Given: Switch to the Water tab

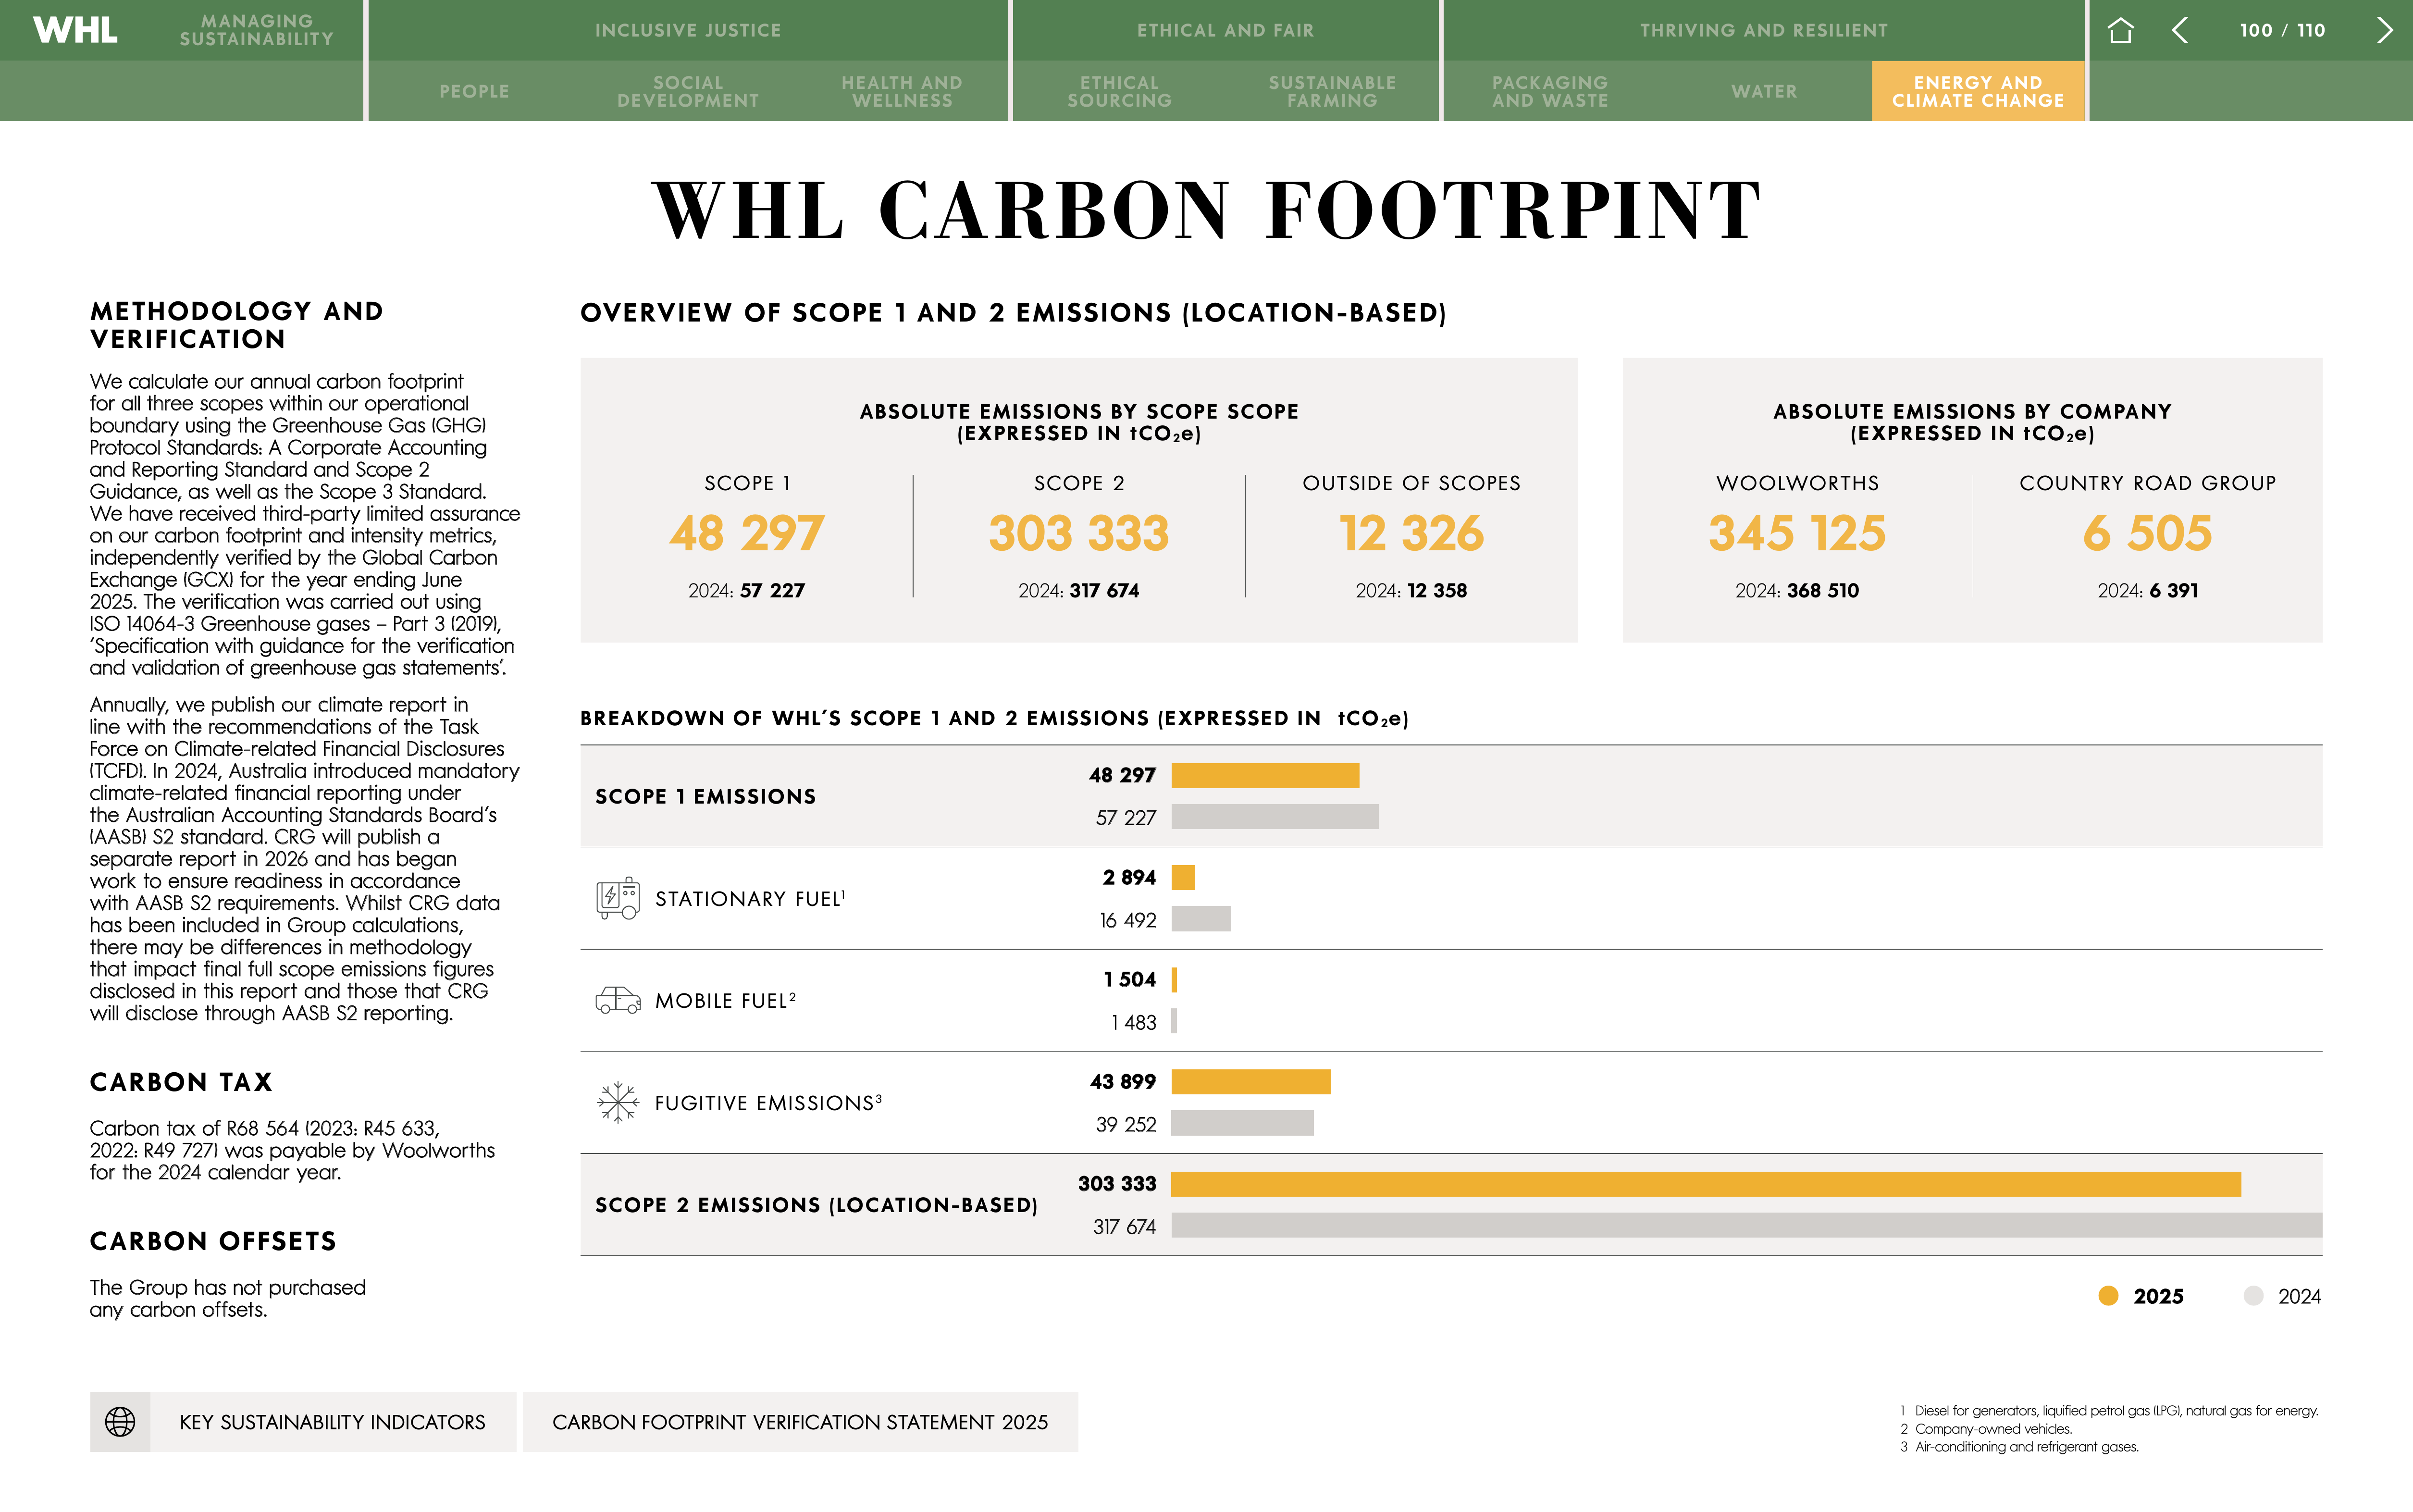Looking at the screenshot, I should [1764, 91].
